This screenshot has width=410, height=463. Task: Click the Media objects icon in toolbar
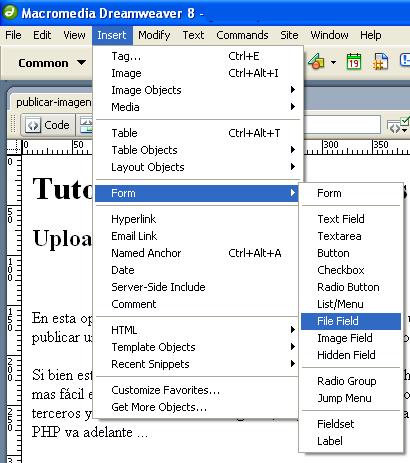316,61
